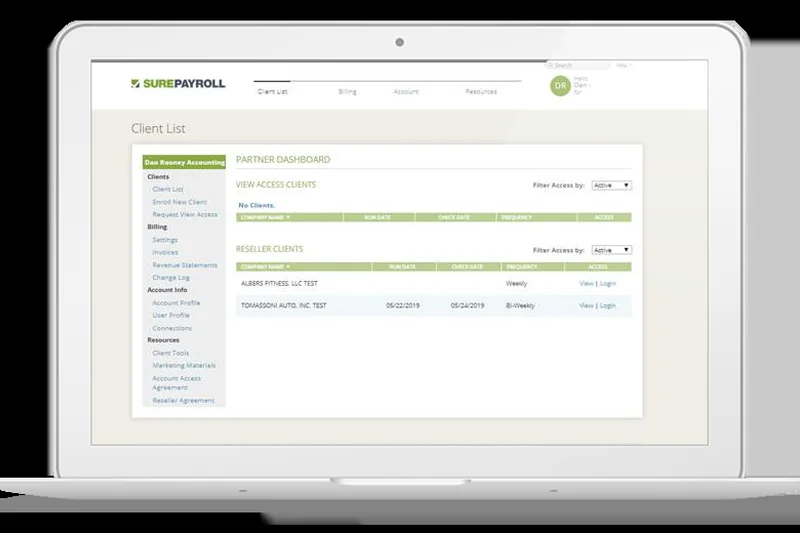The image size is (800, 533).
Task: Select TOMASSONI AUTO, INC. TEST row name
Action: coord(284,306)
